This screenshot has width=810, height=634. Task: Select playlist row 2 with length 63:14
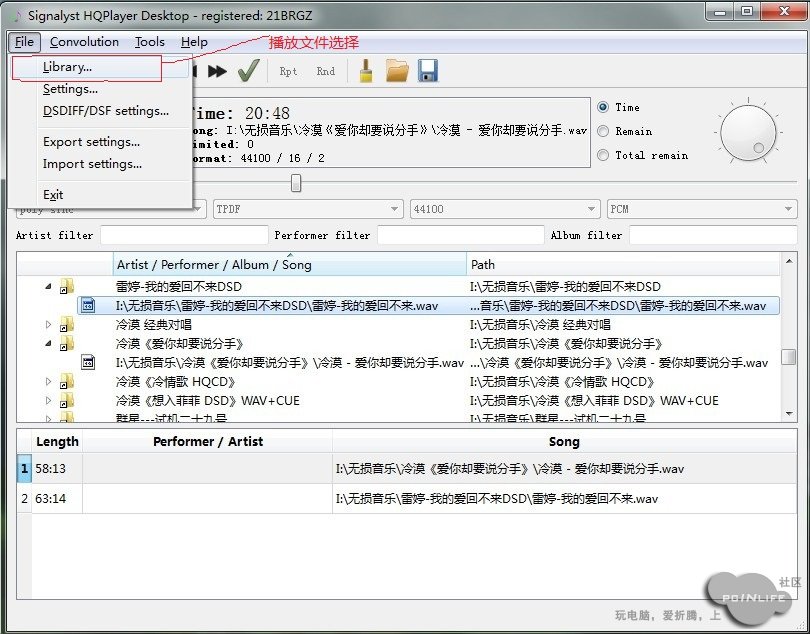407,499
